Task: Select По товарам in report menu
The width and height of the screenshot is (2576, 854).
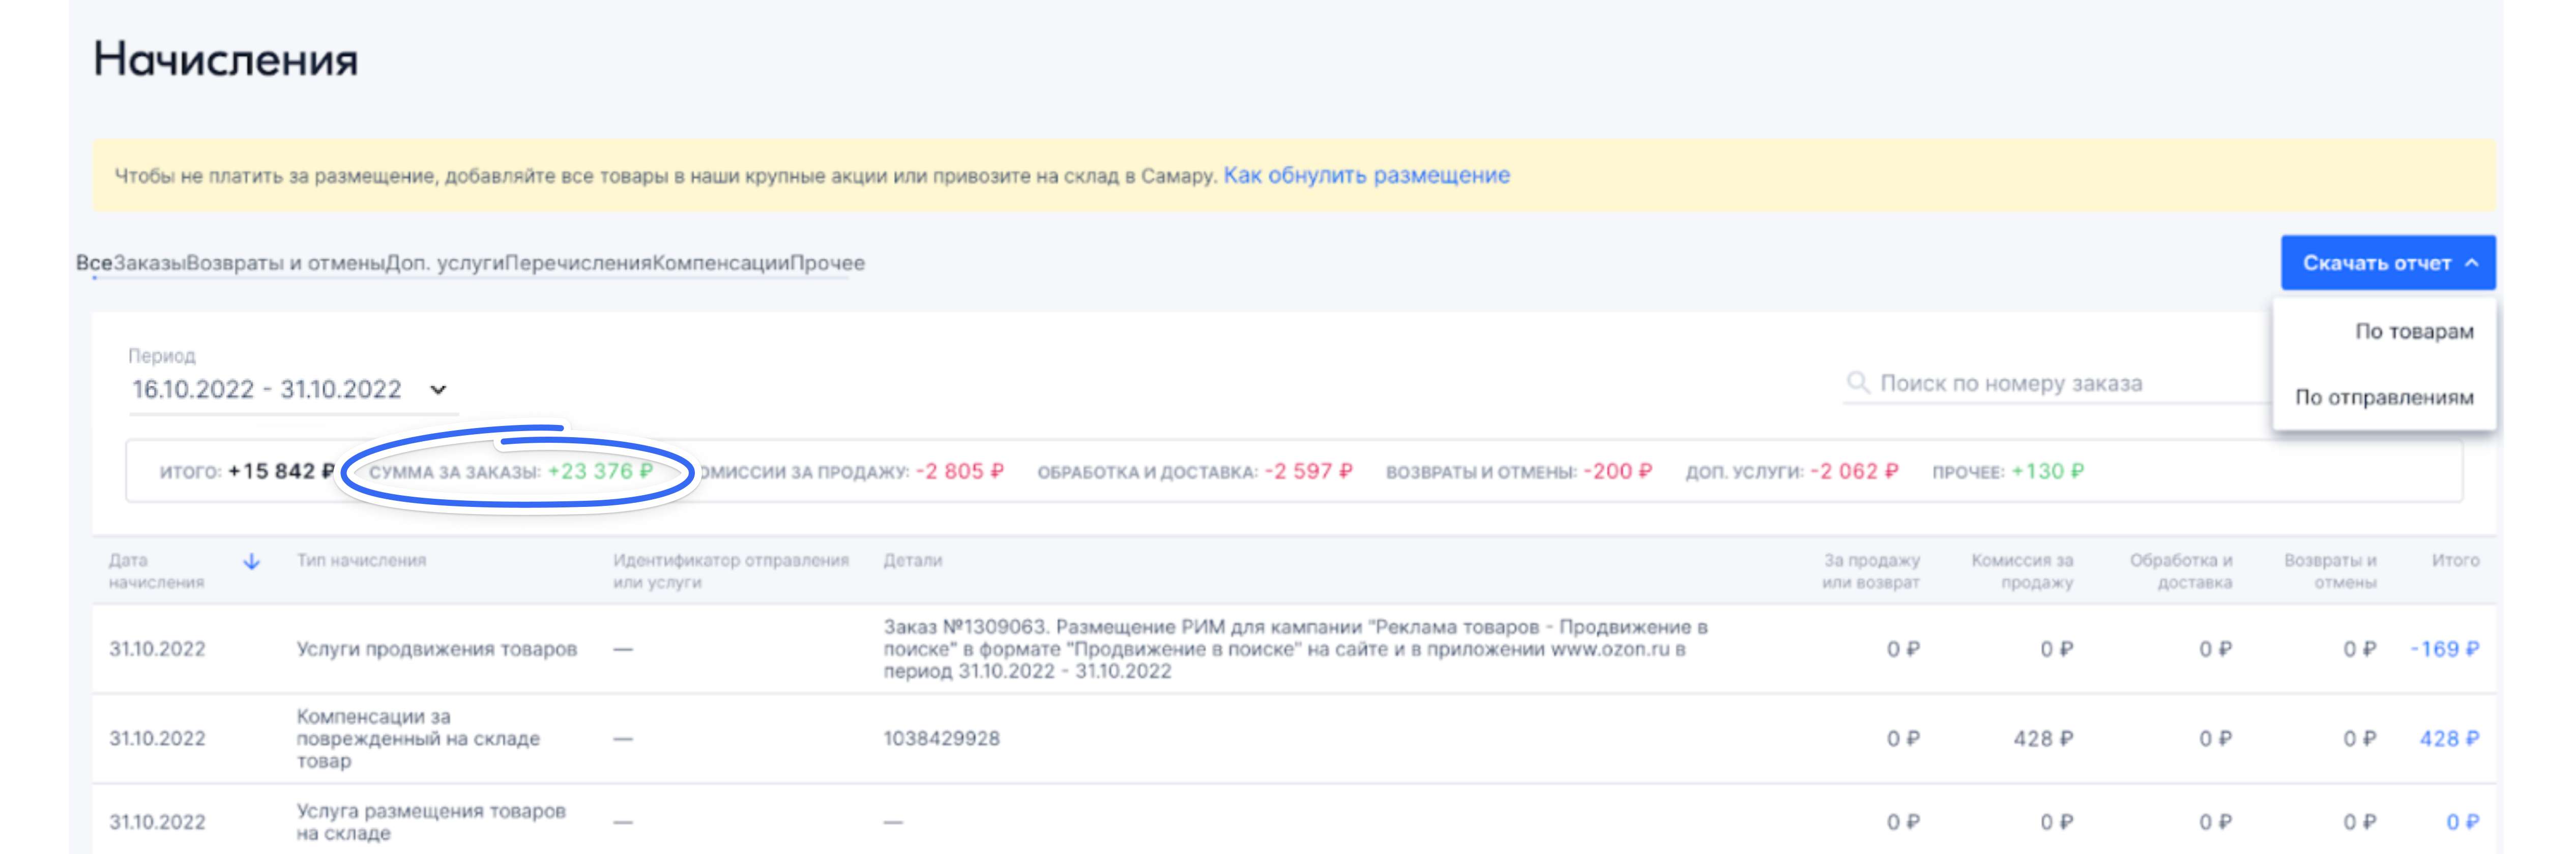Action: coord(2413,332)
